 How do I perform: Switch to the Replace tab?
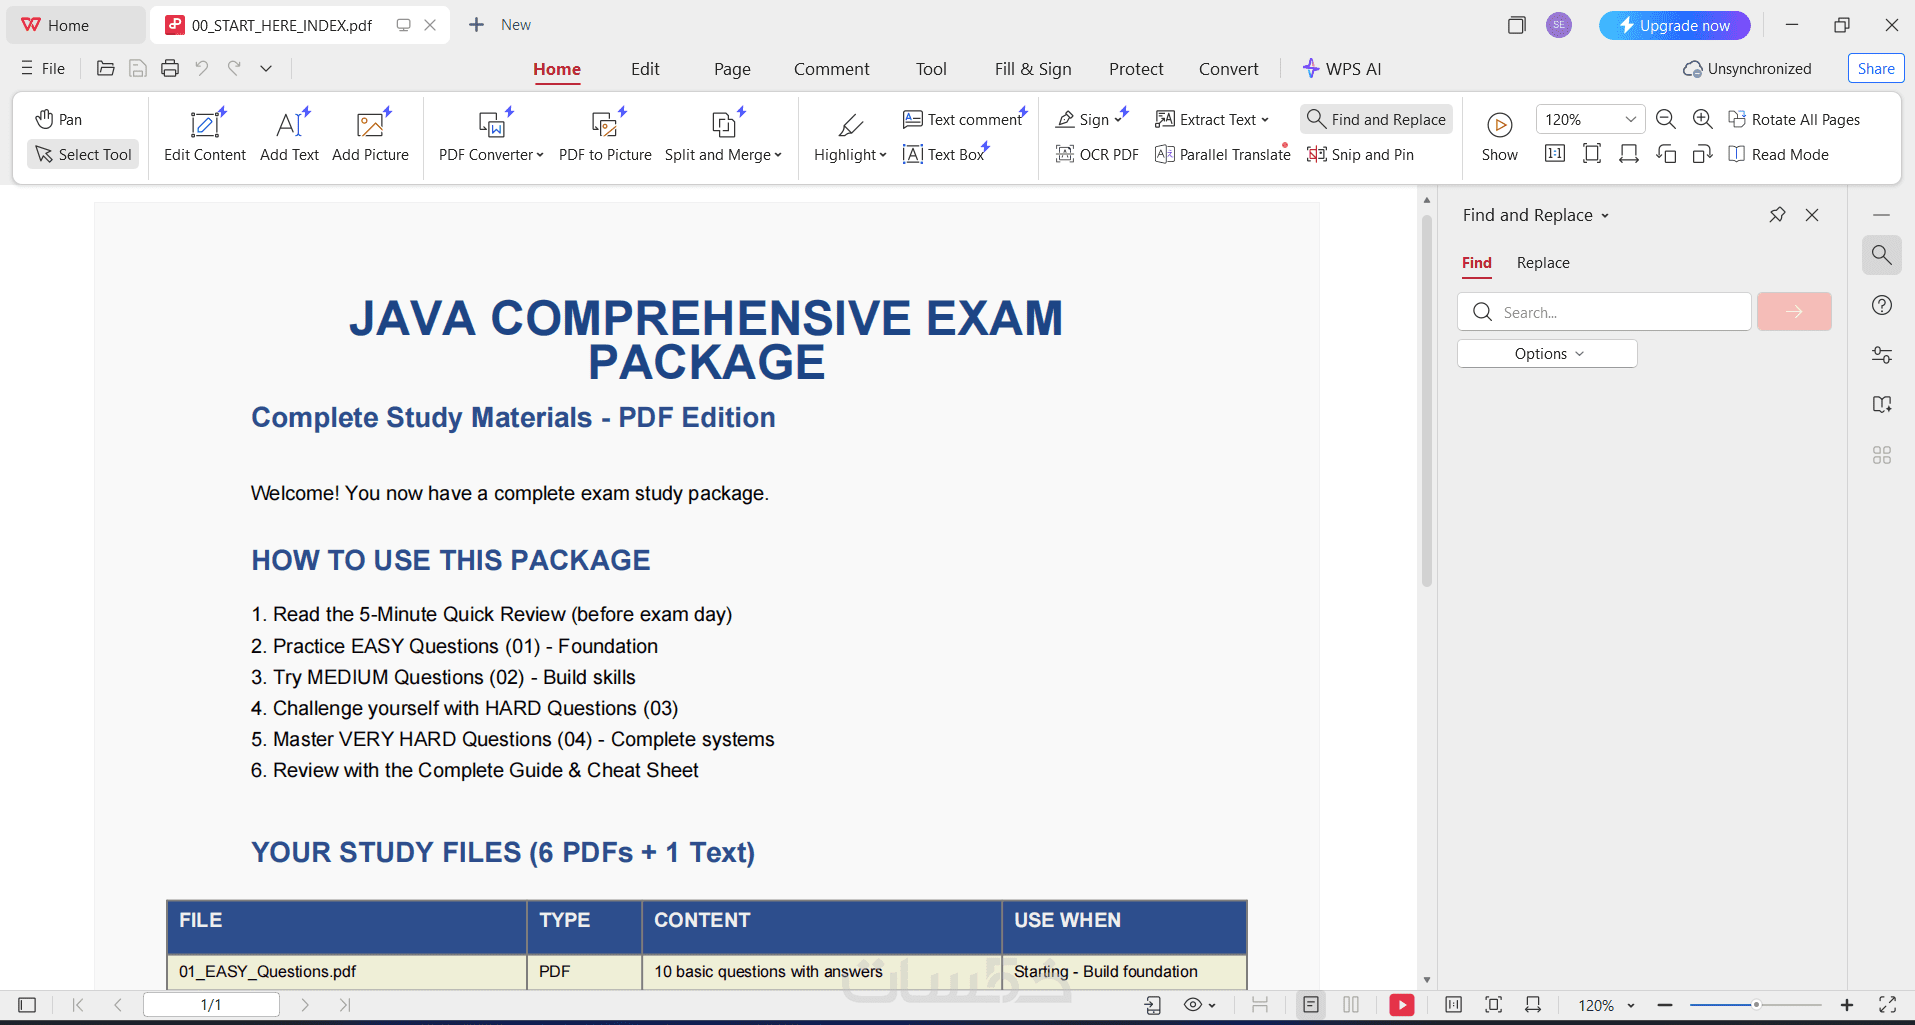click(1543, 263)
